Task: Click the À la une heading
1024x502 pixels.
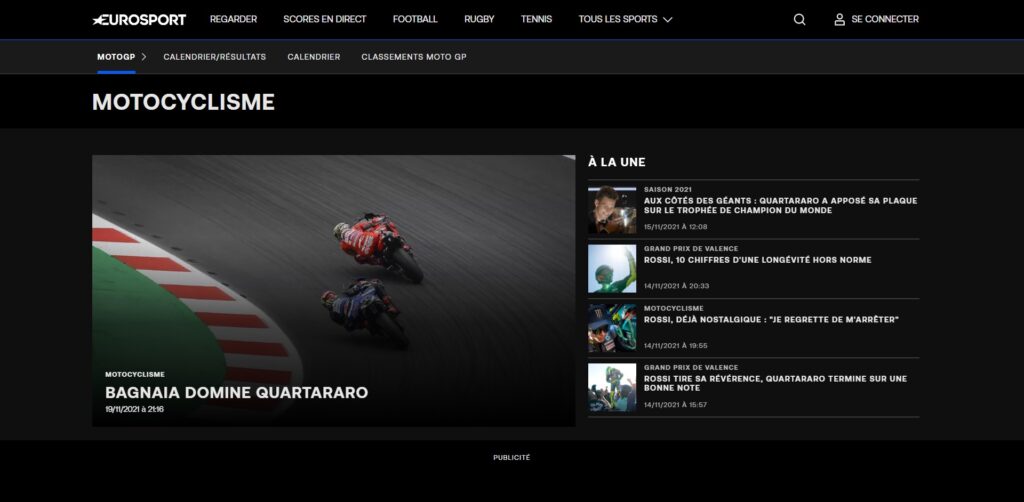Action: 616,162
